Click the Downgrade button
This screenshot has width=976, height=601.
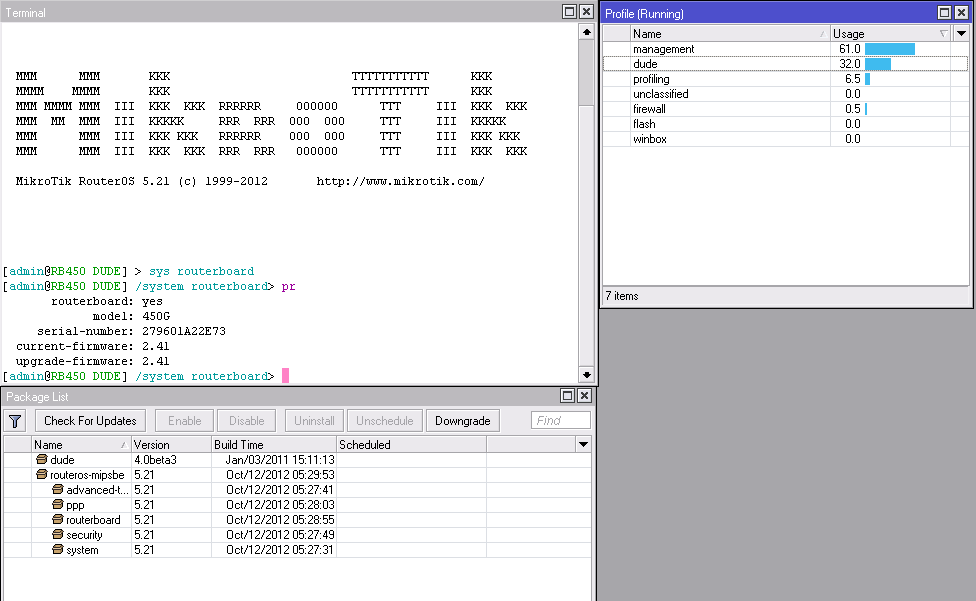point(462,421)
